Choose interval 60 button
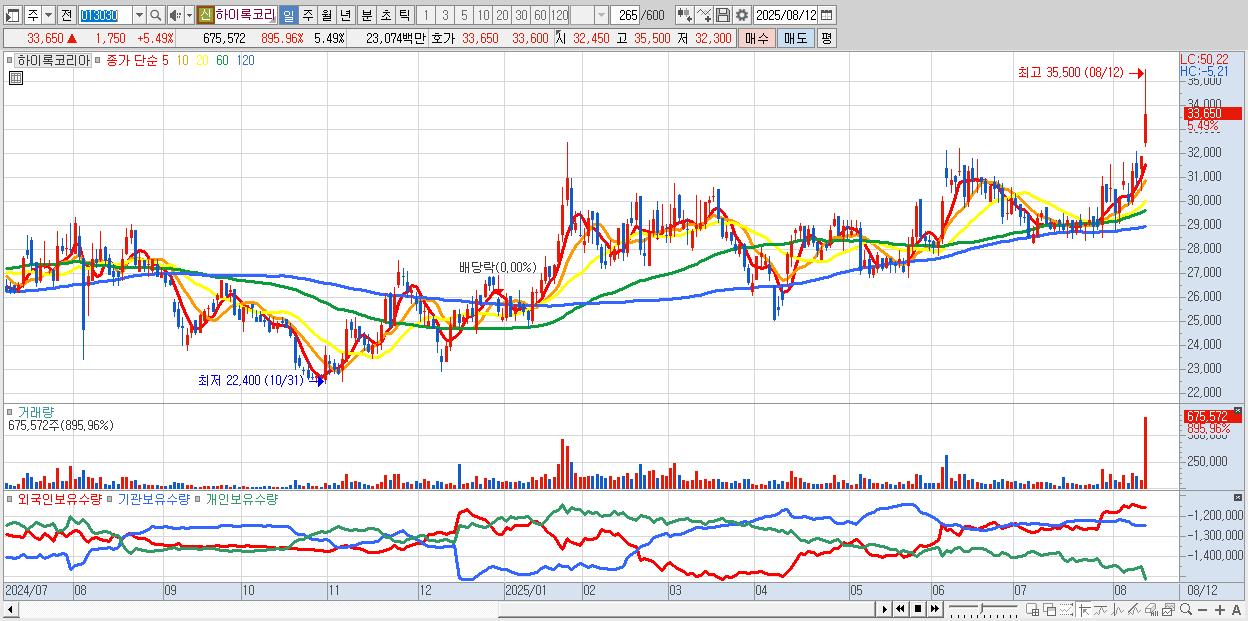Image resolution: width=1248 pixels, height=621 pixels. pos(540,15)
